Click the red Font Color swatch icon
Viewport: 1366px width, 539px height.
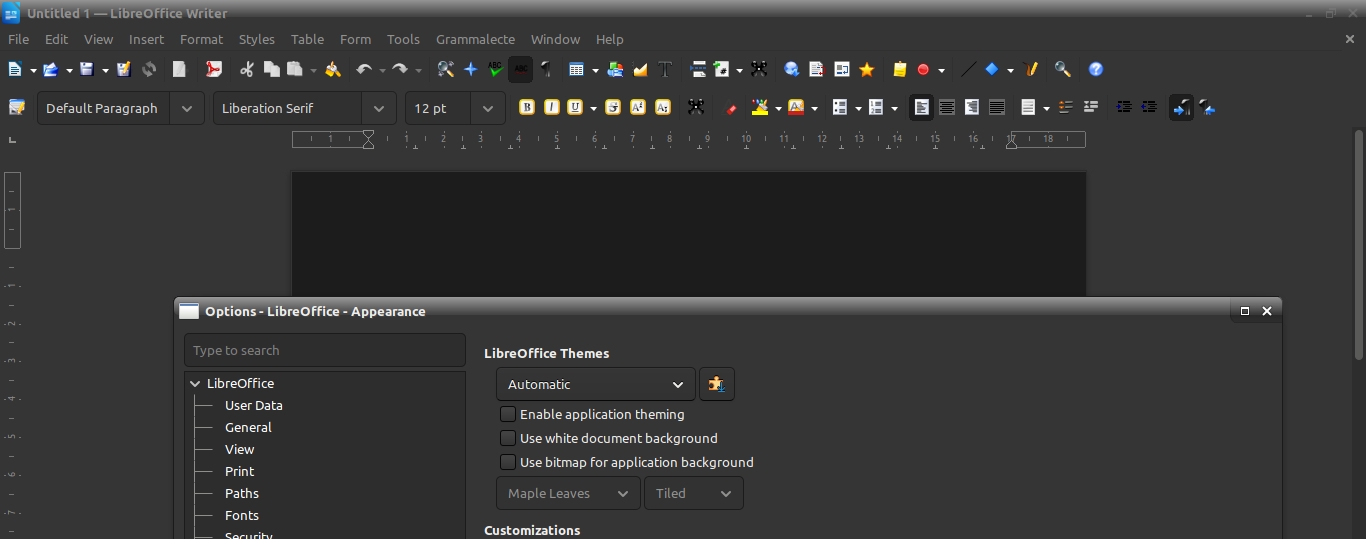pyautogui.click(x=796, y=108)
